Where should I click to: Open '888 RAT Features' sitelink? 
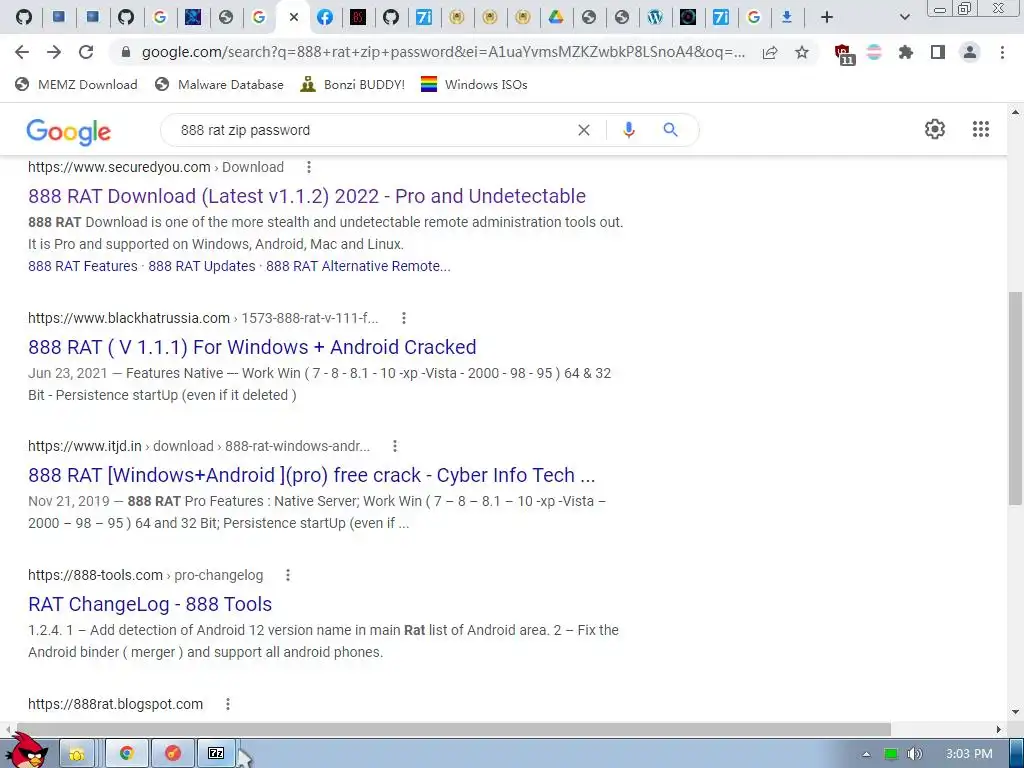coord(83,266)
